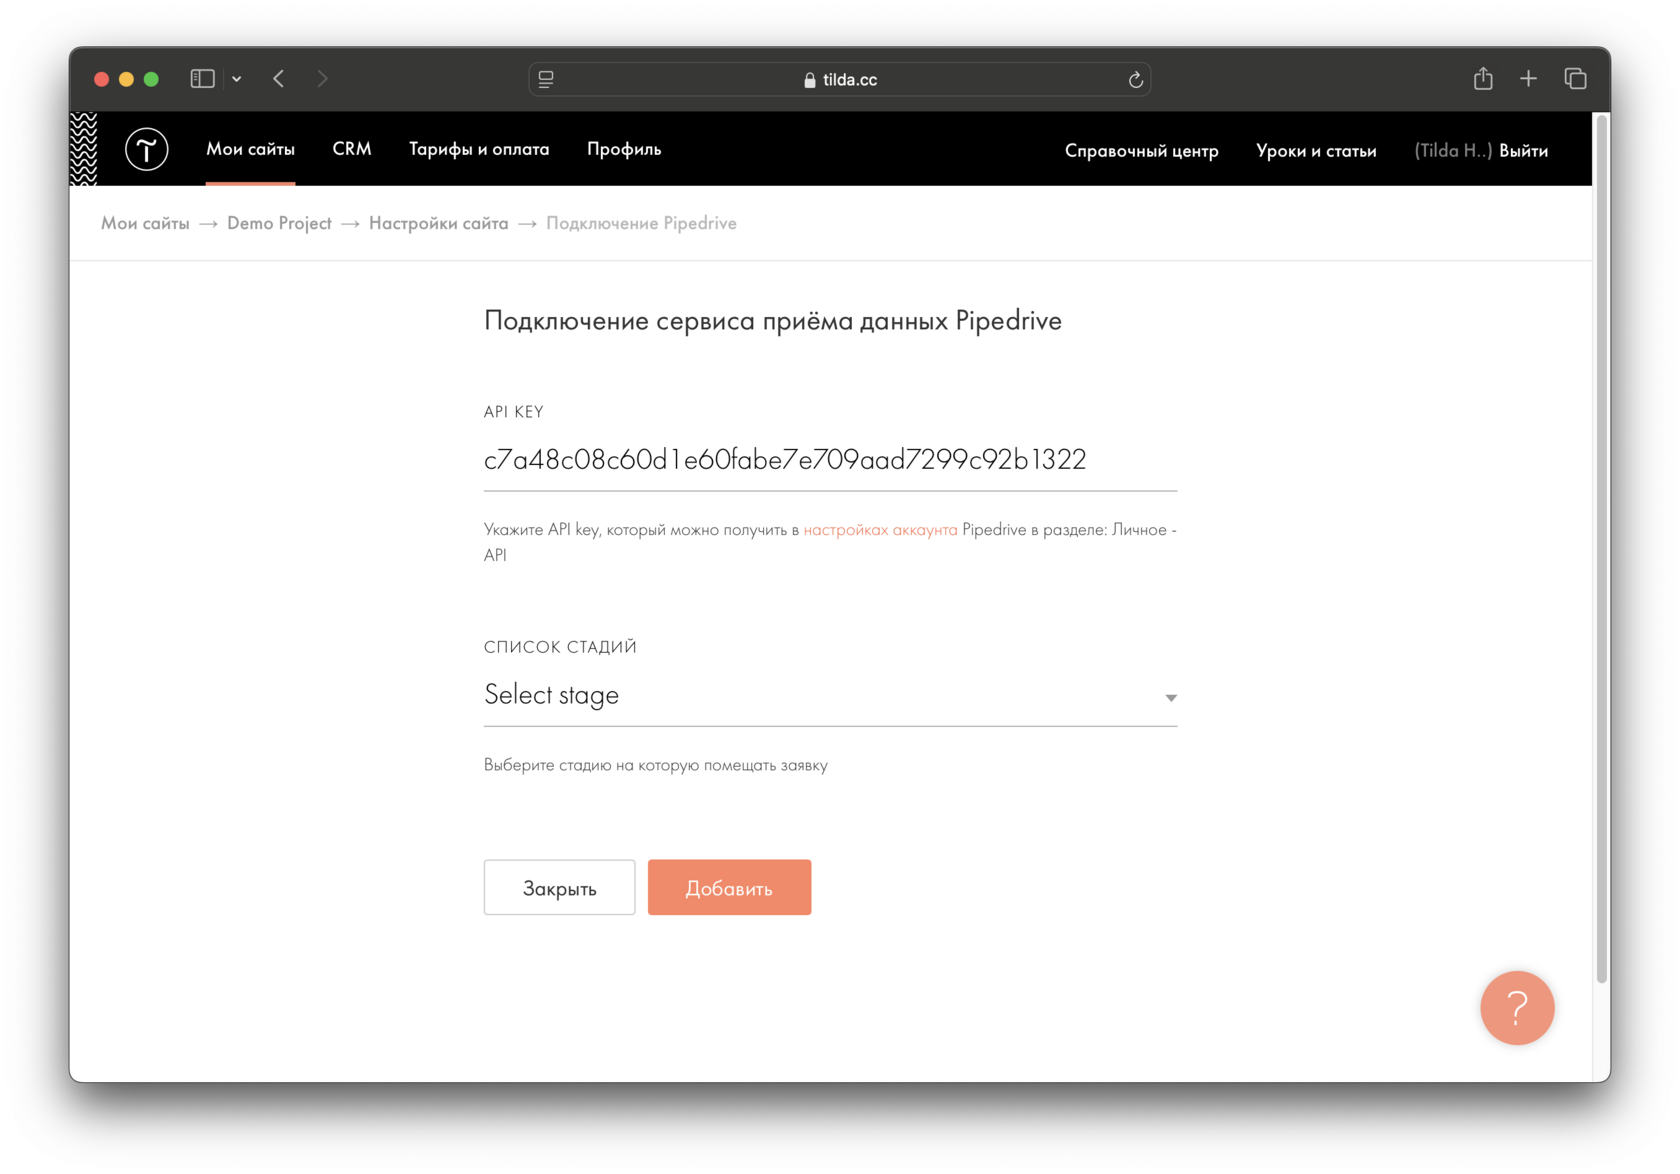Log out via Выйти link
This screenshot has height=1174, width=1680.
coord(1523,150)
